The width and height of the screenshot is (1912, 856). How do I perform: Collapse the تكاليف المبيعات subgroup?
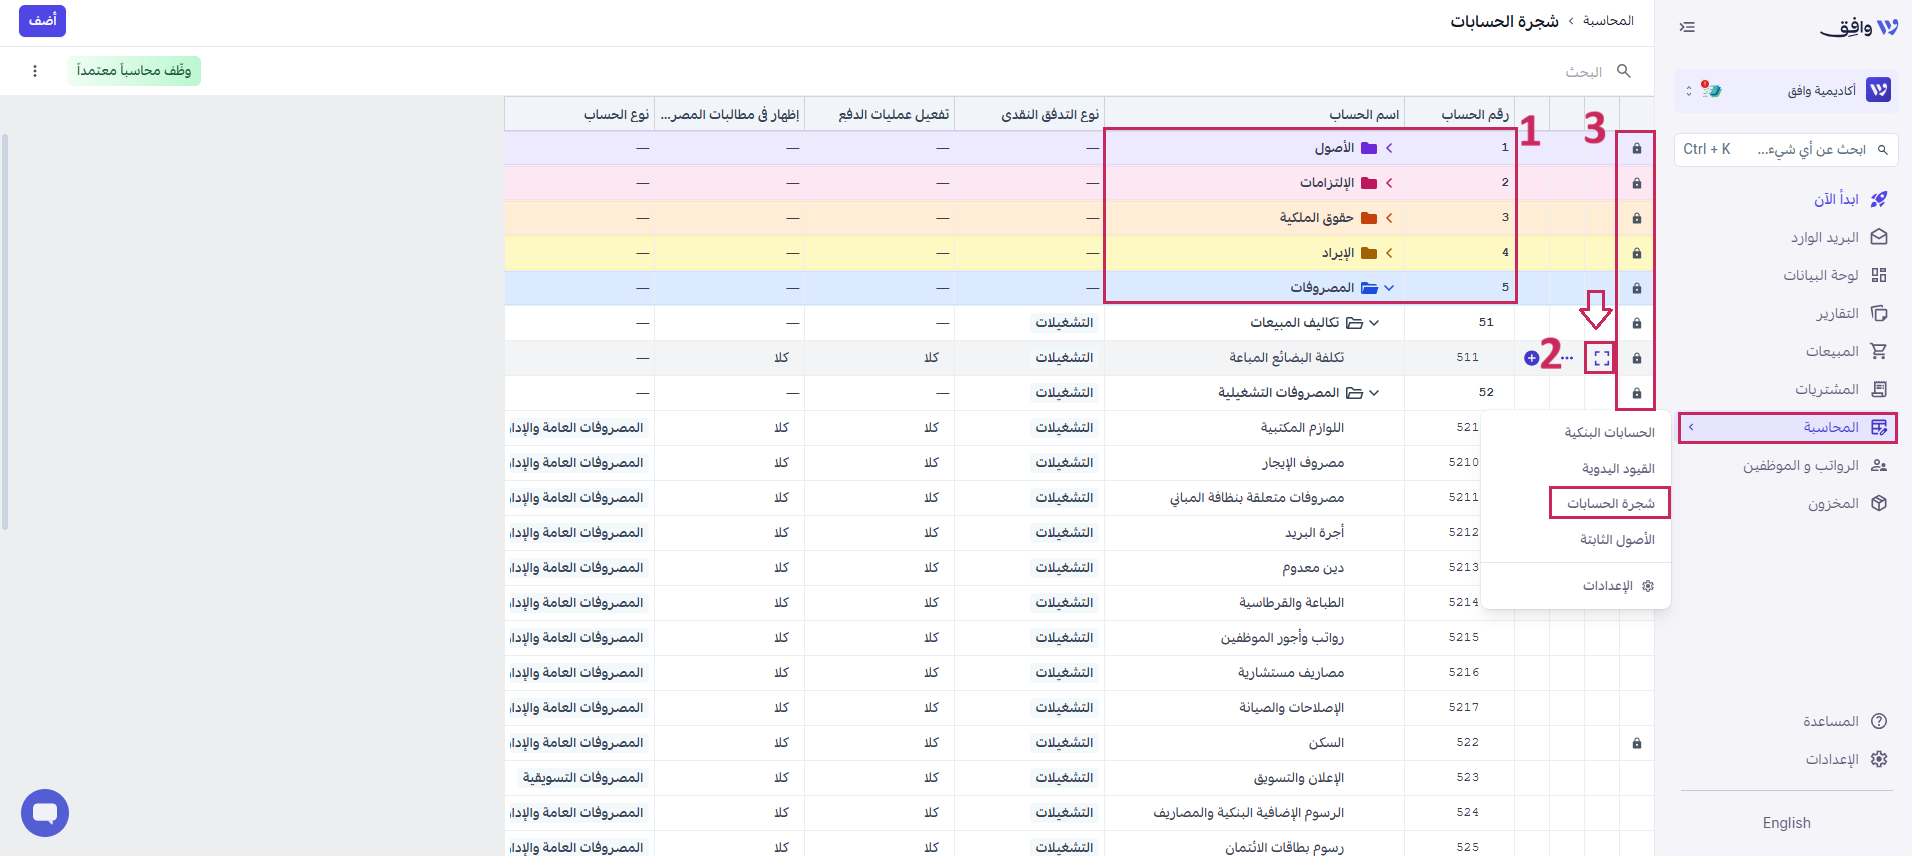(1374, 323)
